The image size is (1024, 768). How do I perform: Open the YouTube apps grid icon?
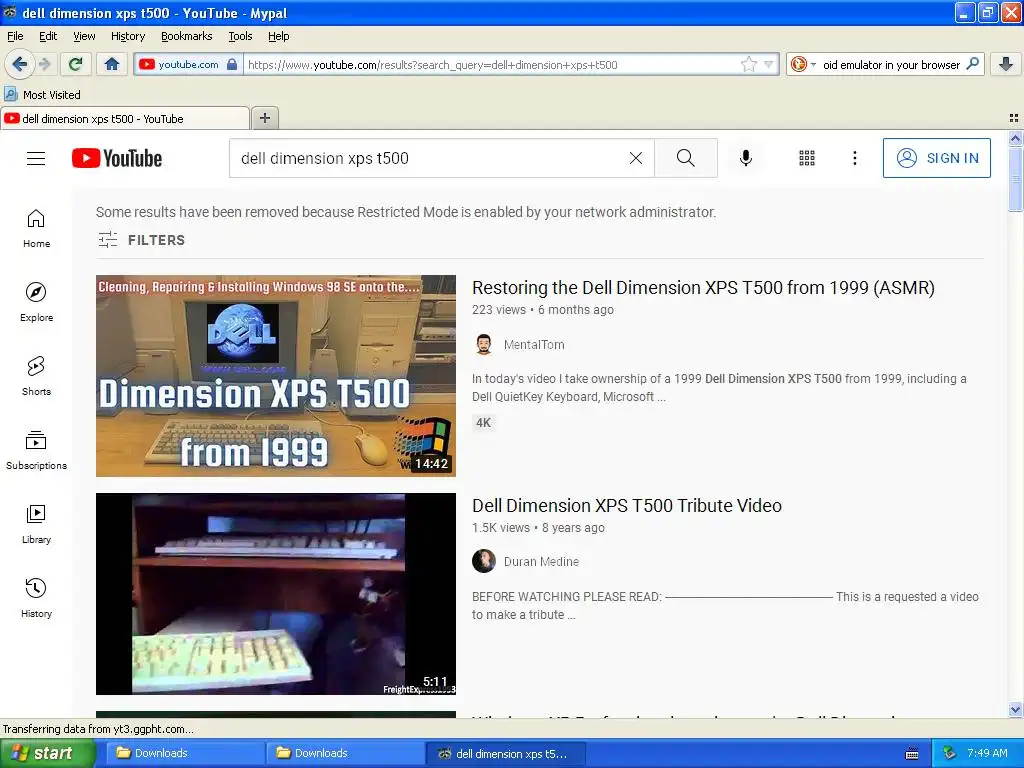click(x=807, y=158)
